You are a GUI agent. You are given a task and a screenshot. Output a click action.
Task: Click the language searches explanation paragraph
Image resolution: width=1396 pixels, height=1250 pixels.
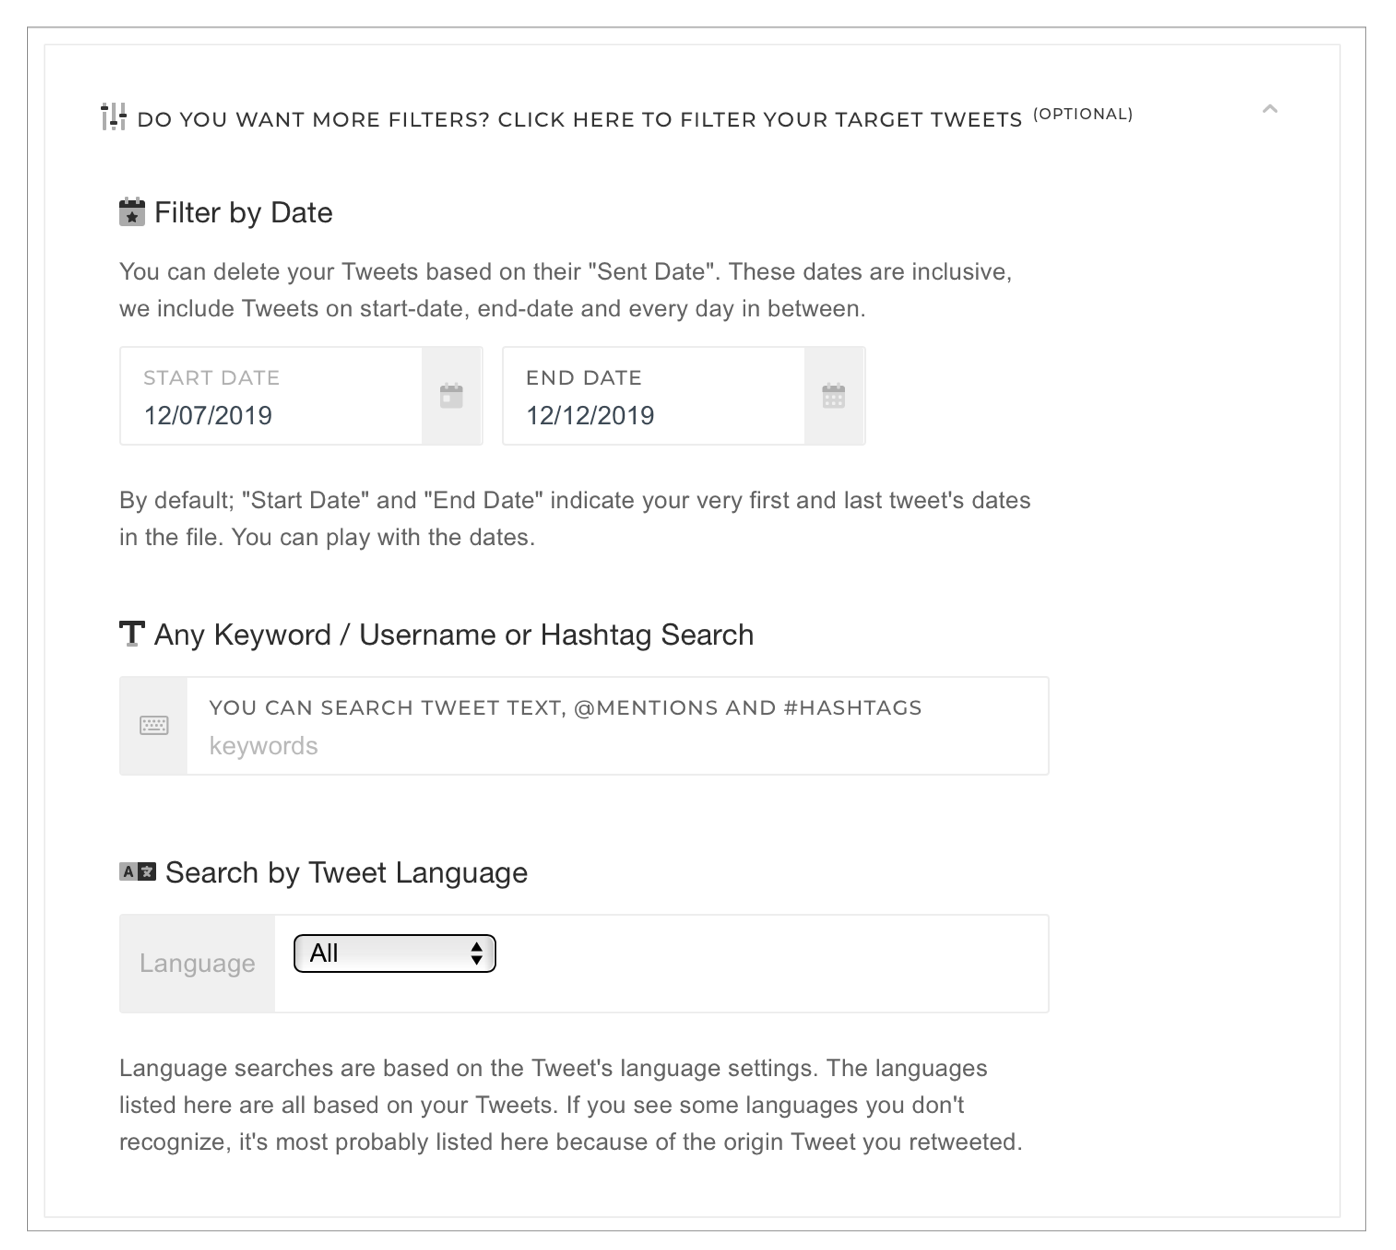click(570, 1105)
